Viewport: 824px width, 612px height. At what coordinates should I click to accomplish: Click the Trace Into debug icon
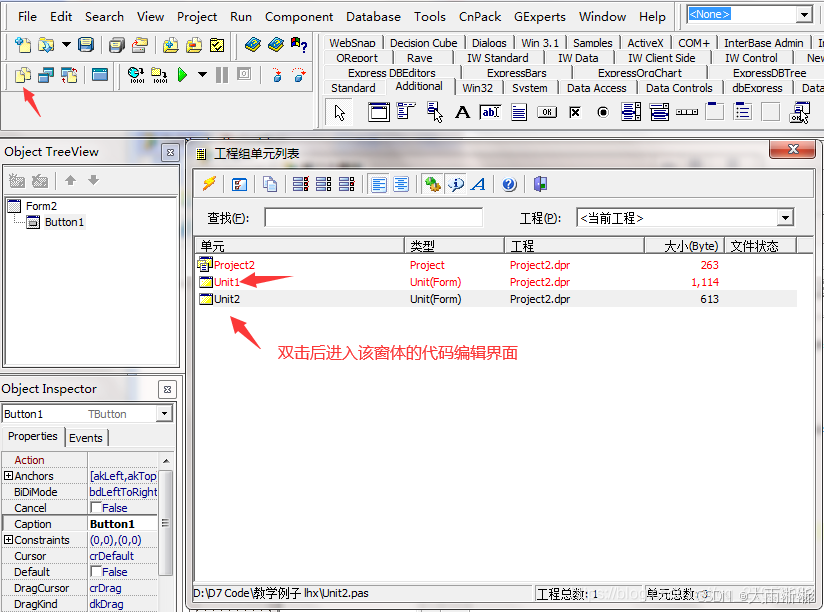click(277, 75)
